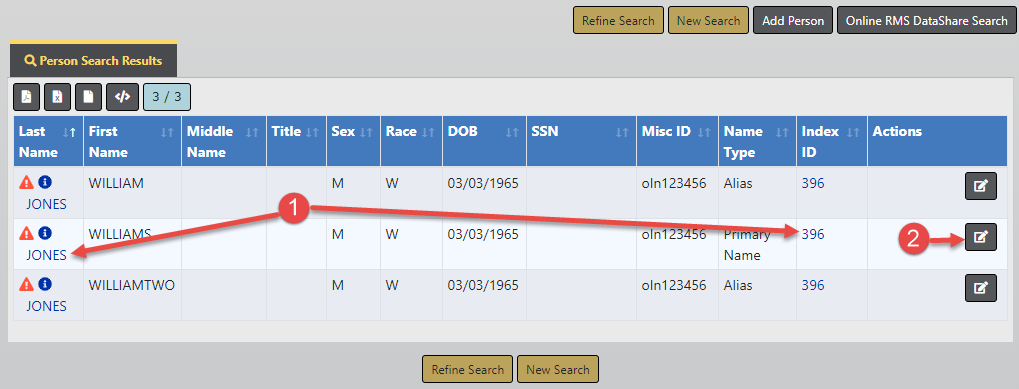1019x389 pixels.
Task: Click the red warning icon in WILLIAM row
Action: pos(26,183)
